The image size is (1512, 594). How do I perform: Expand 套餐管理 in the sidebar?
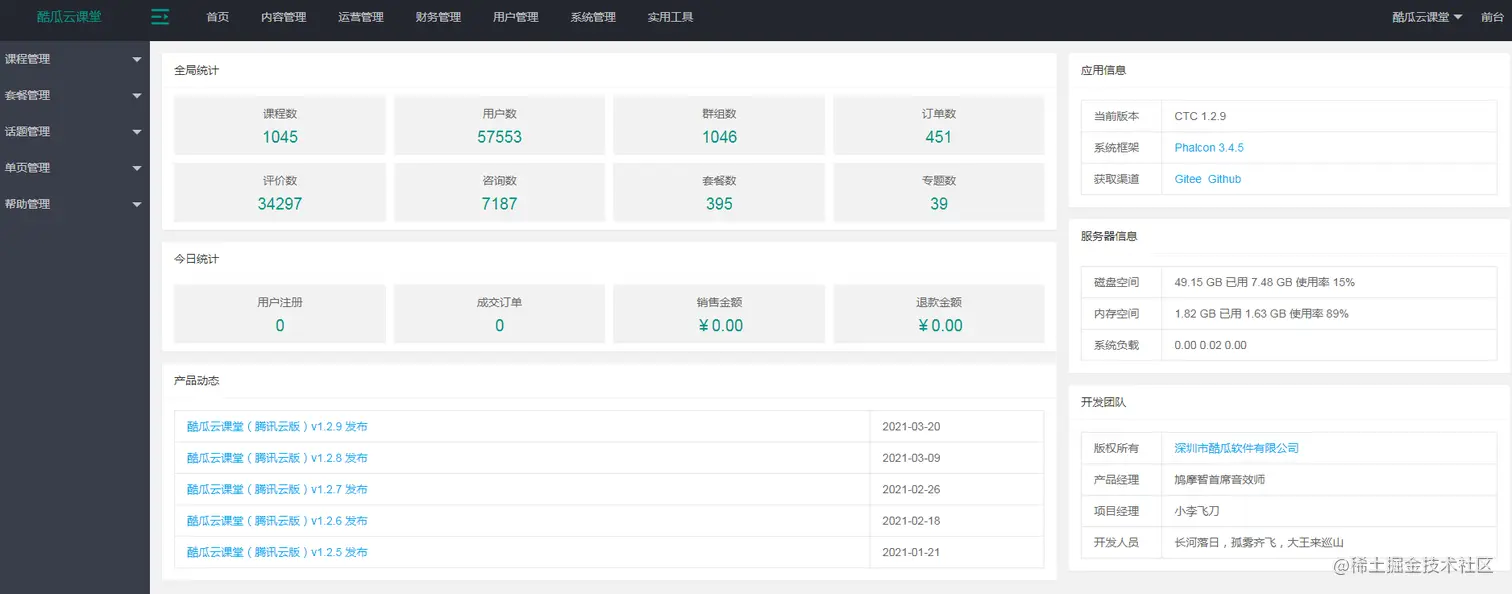[75, 95]
